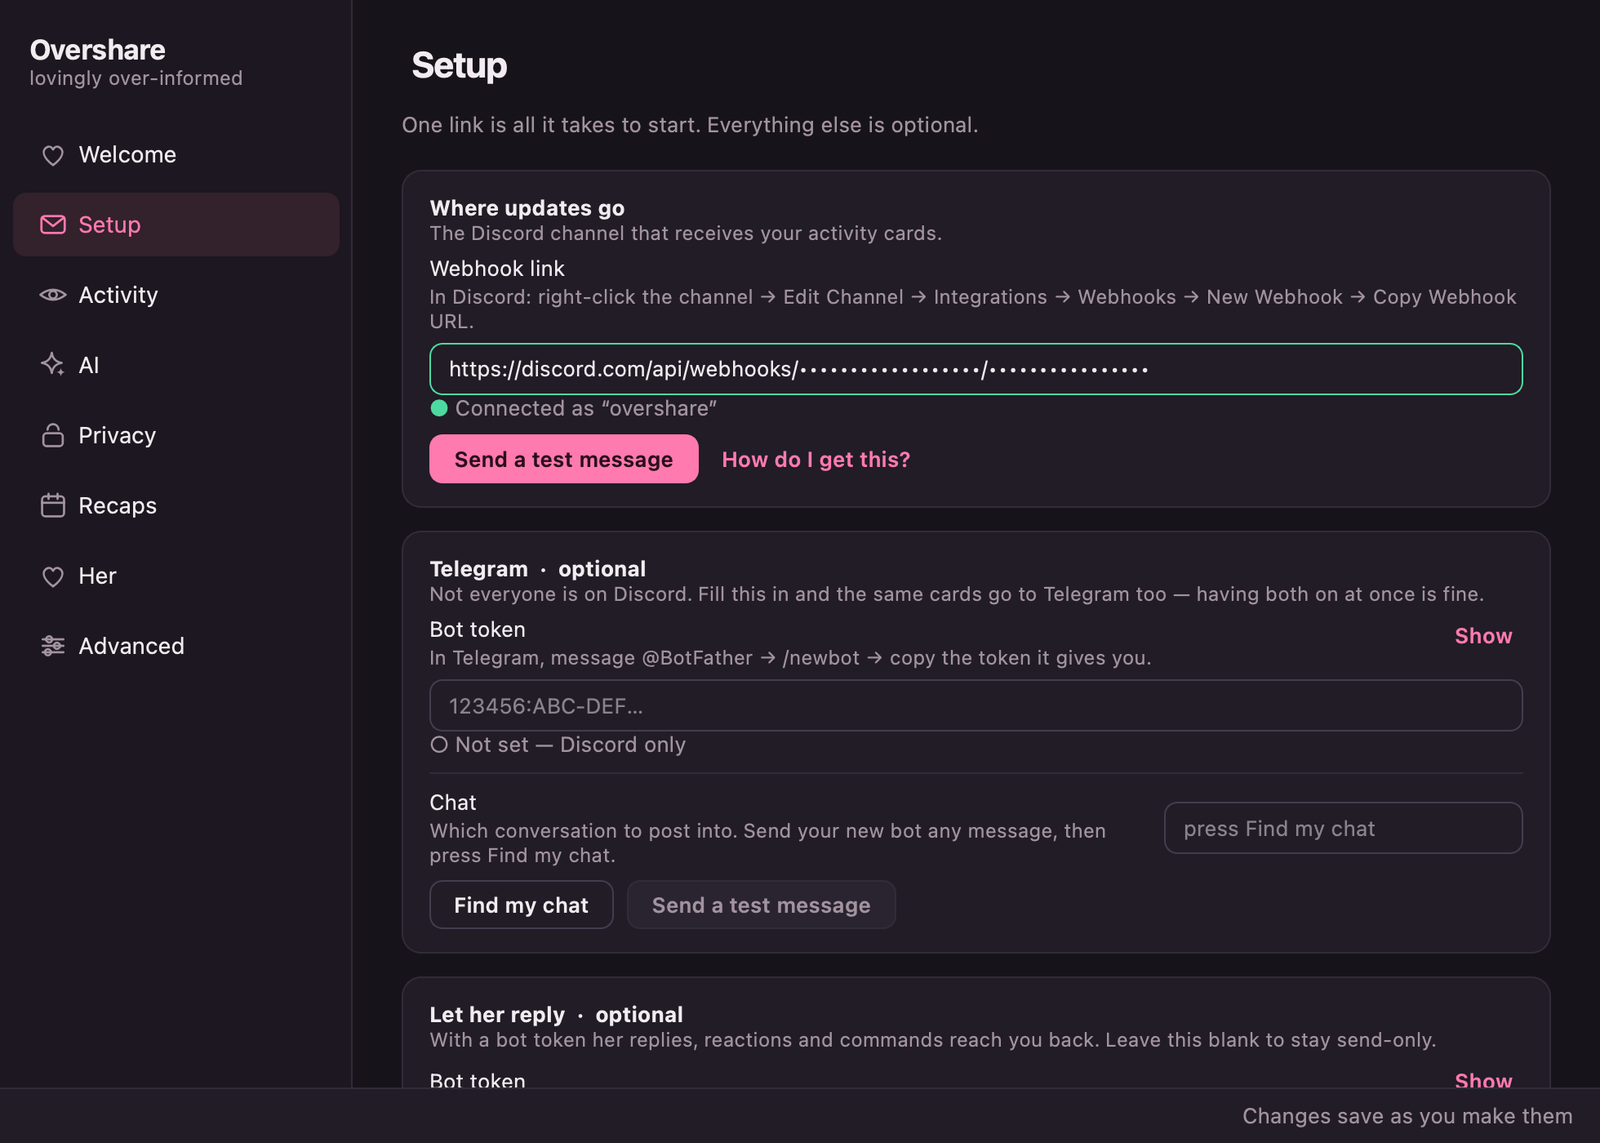Click the Telegram Send a test message button
Screen dimensions: 1600x1143
coord(761,905)
